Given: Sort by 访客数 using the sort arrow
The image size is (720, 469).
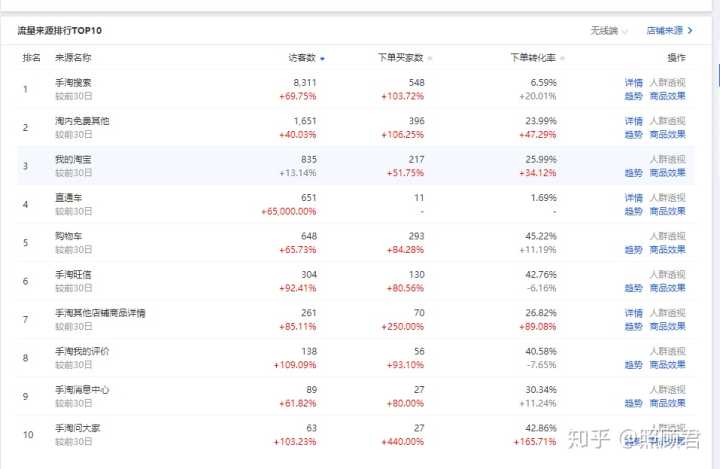Looking at the screenshot, I should coord(322,59).
